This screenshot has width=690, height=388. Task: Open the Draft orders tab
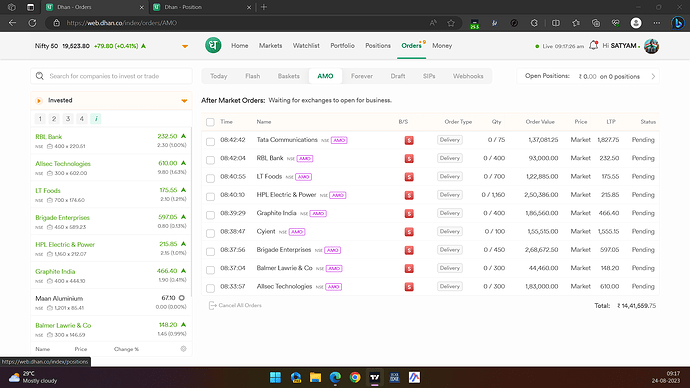(398, 76)
